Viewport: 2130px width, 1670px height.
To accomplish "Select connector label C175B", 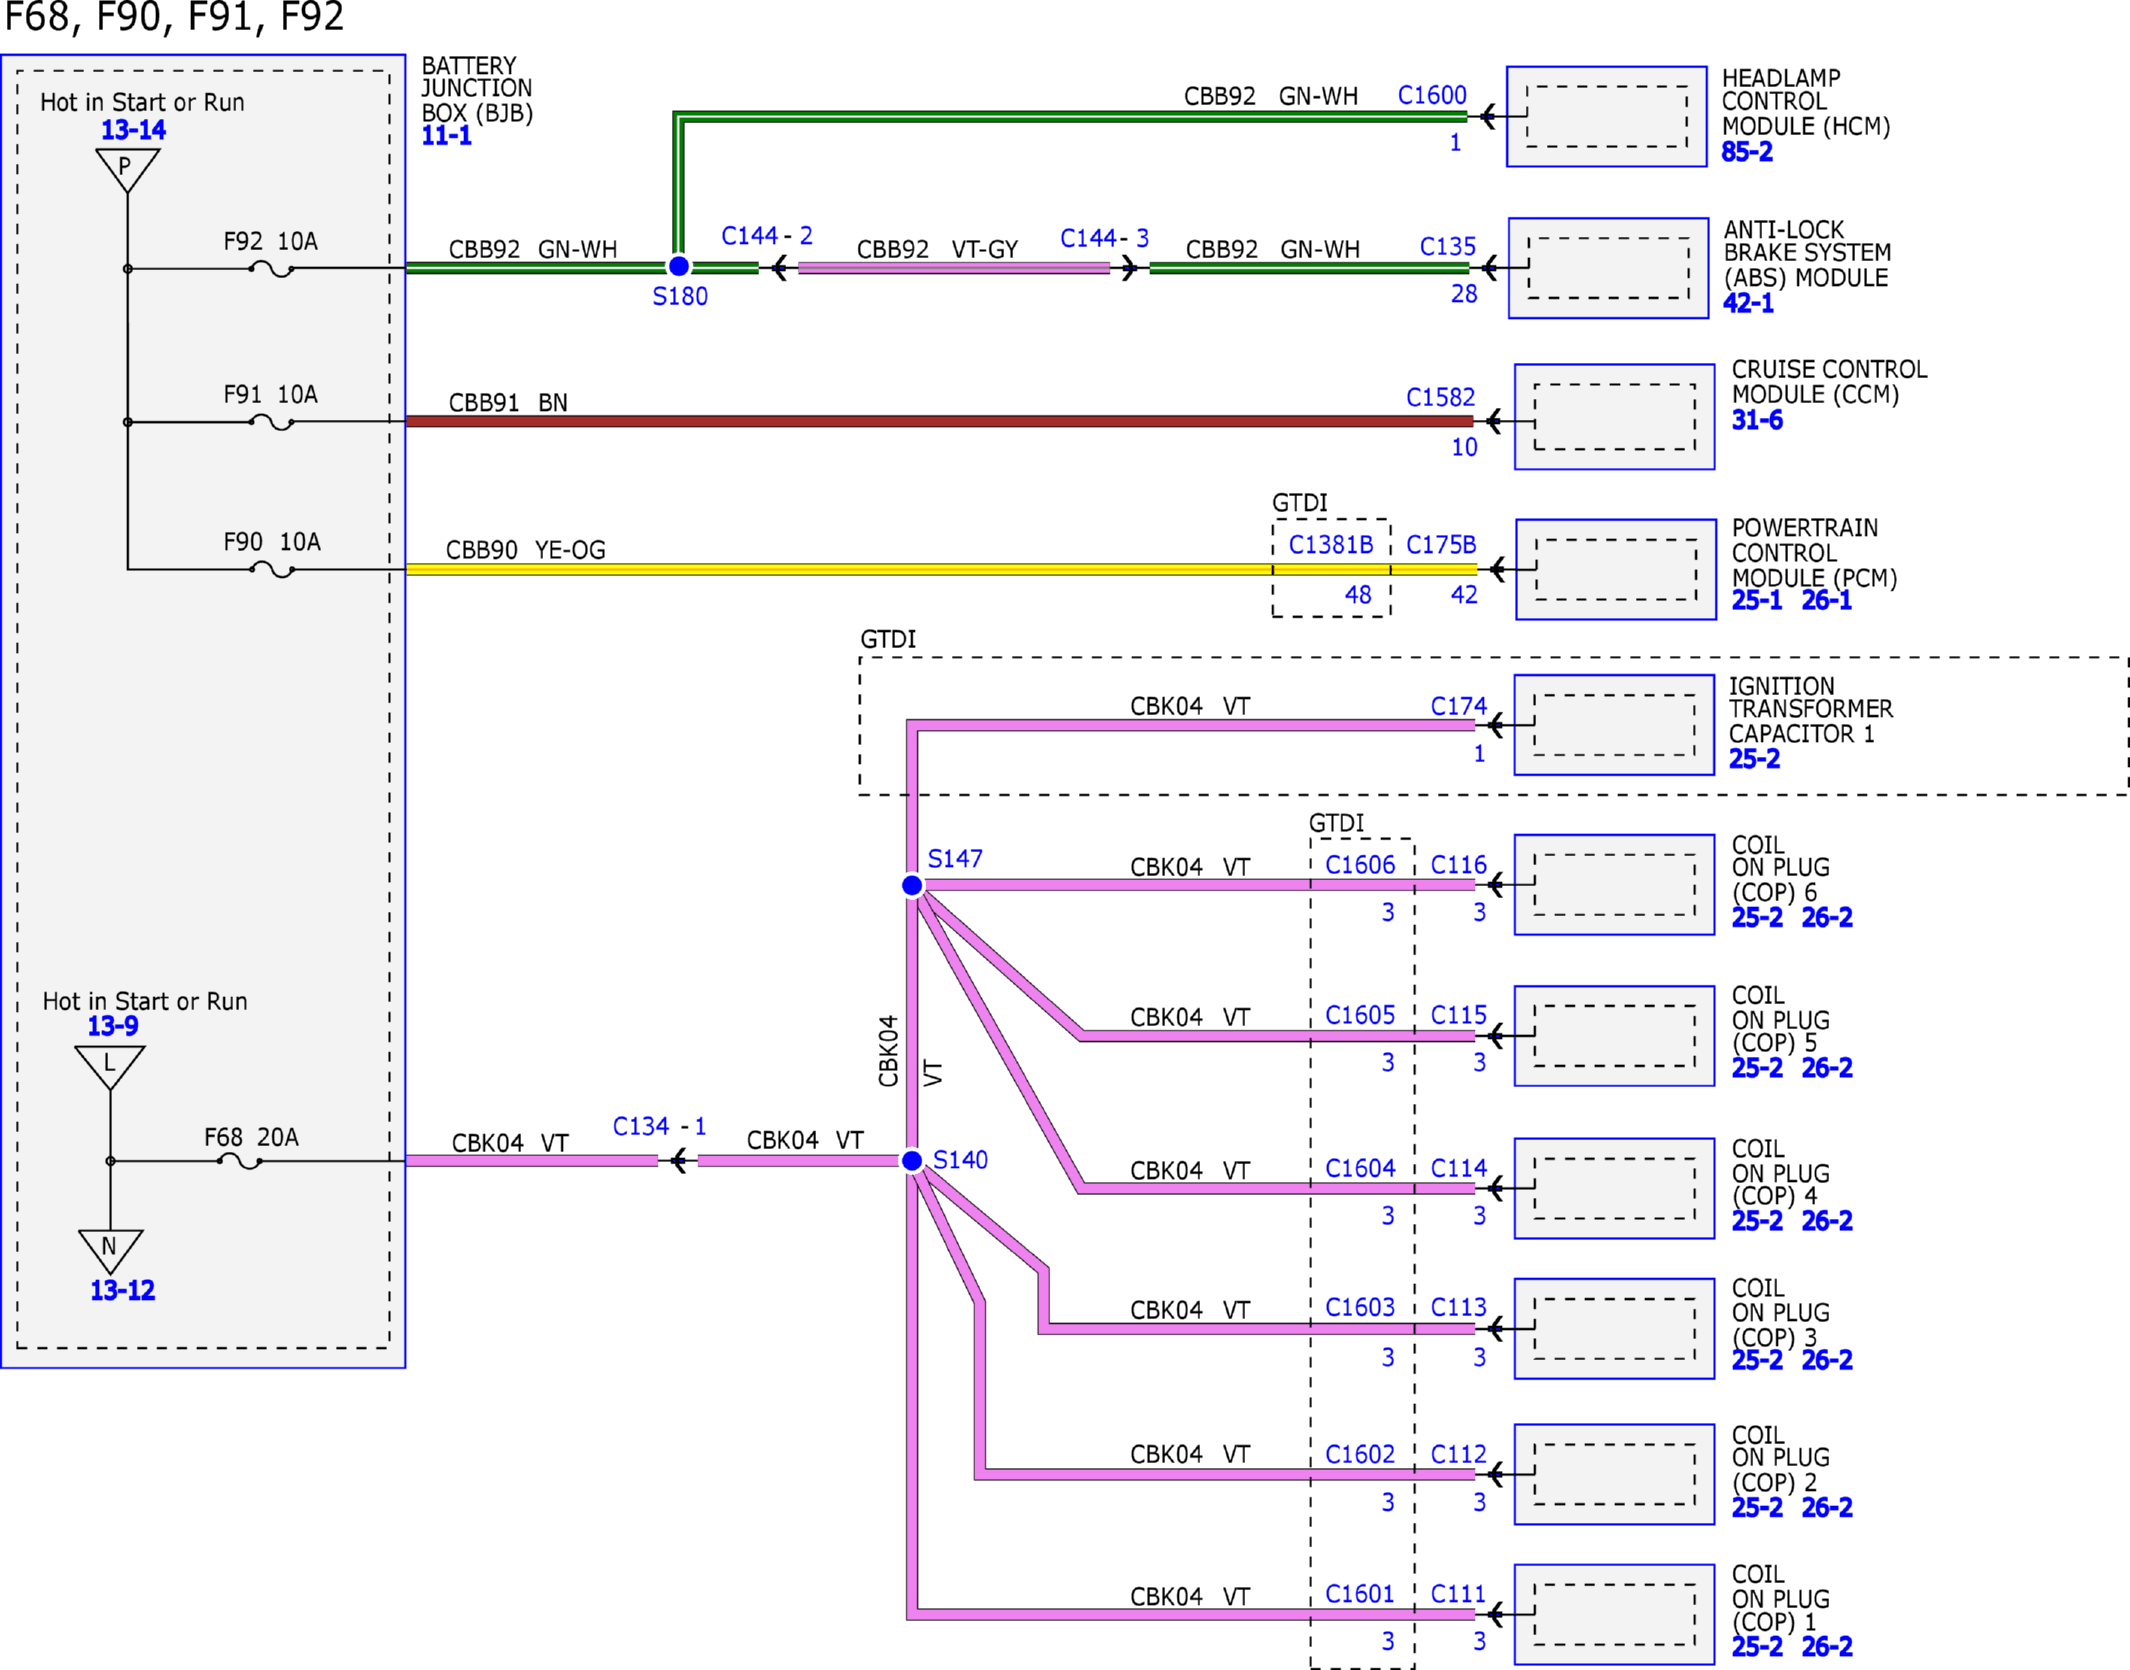I will (1441, 544).
